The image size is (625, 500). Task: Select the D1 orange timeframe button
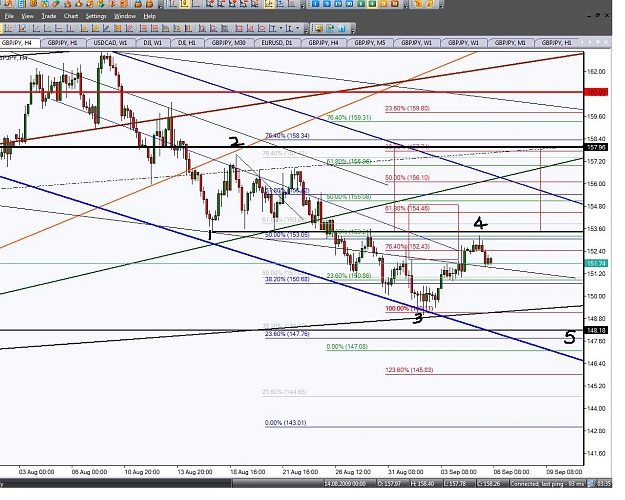pyautogui.click(x=383, y=4)
